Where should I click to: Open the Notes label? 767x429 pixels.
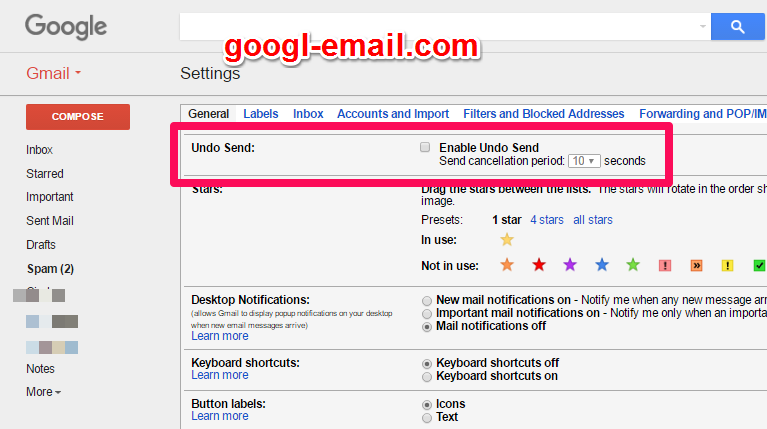click(x=40, y=369)
